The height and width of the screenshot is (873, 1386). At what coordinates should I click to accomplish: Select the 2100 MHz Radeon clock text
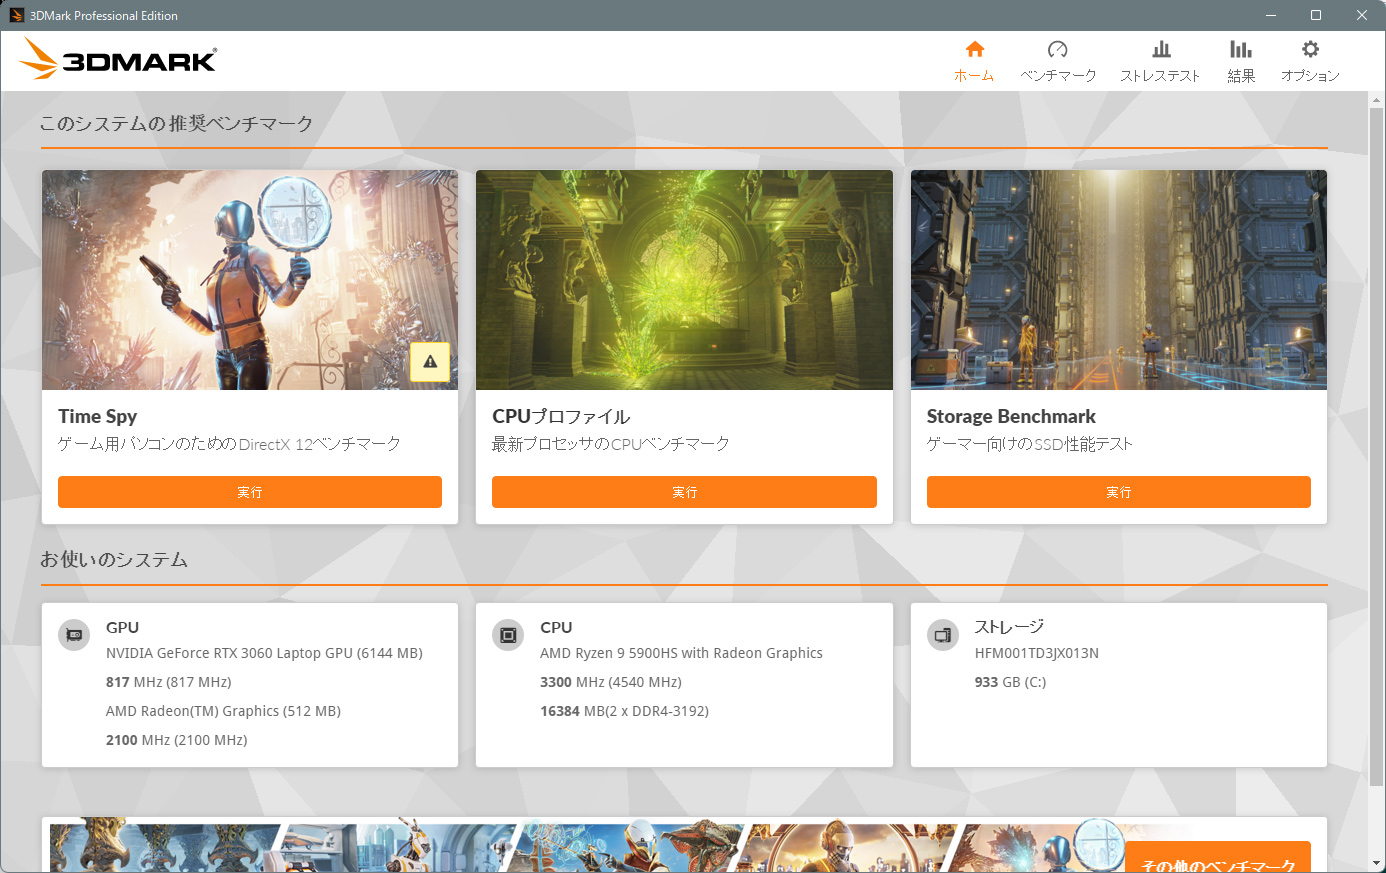pyautogui.click(x=176, y=740)
